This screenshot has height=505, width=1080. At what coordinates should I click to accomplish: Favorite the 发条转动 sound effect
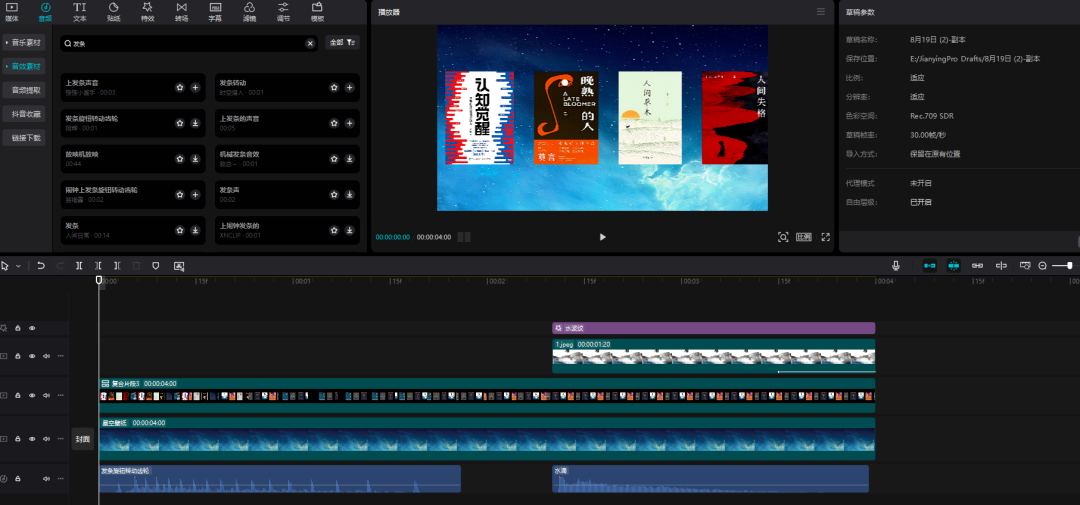click(334, 87)
